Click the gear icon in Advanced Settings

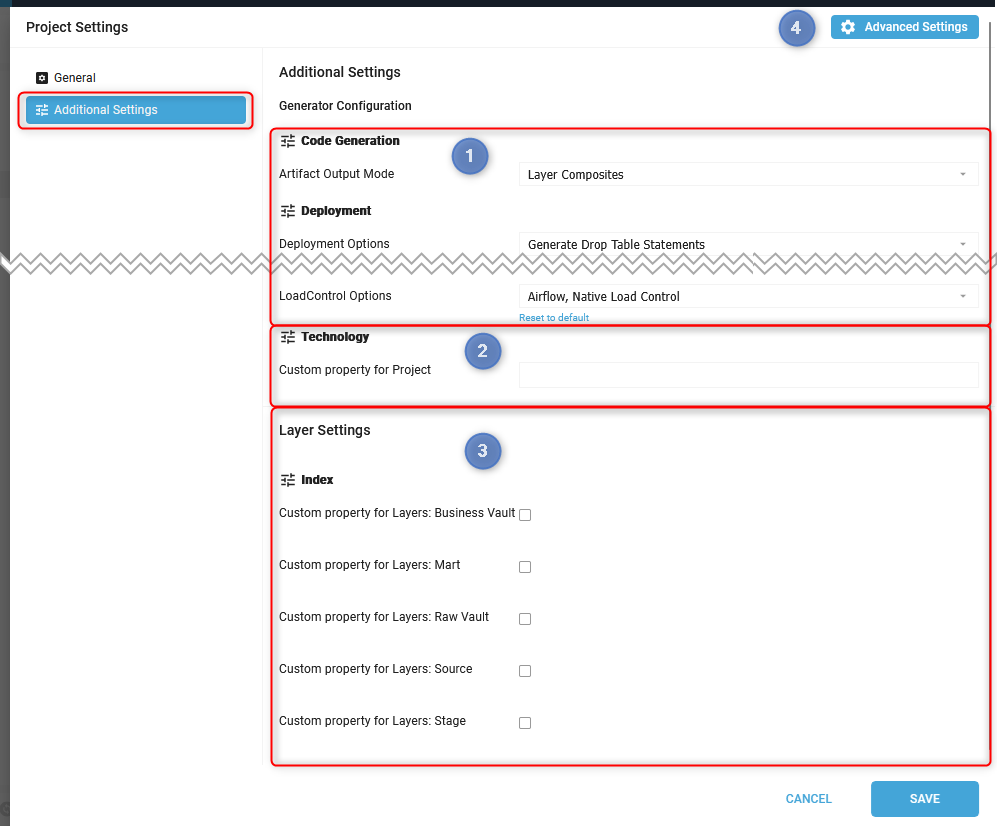848,27
